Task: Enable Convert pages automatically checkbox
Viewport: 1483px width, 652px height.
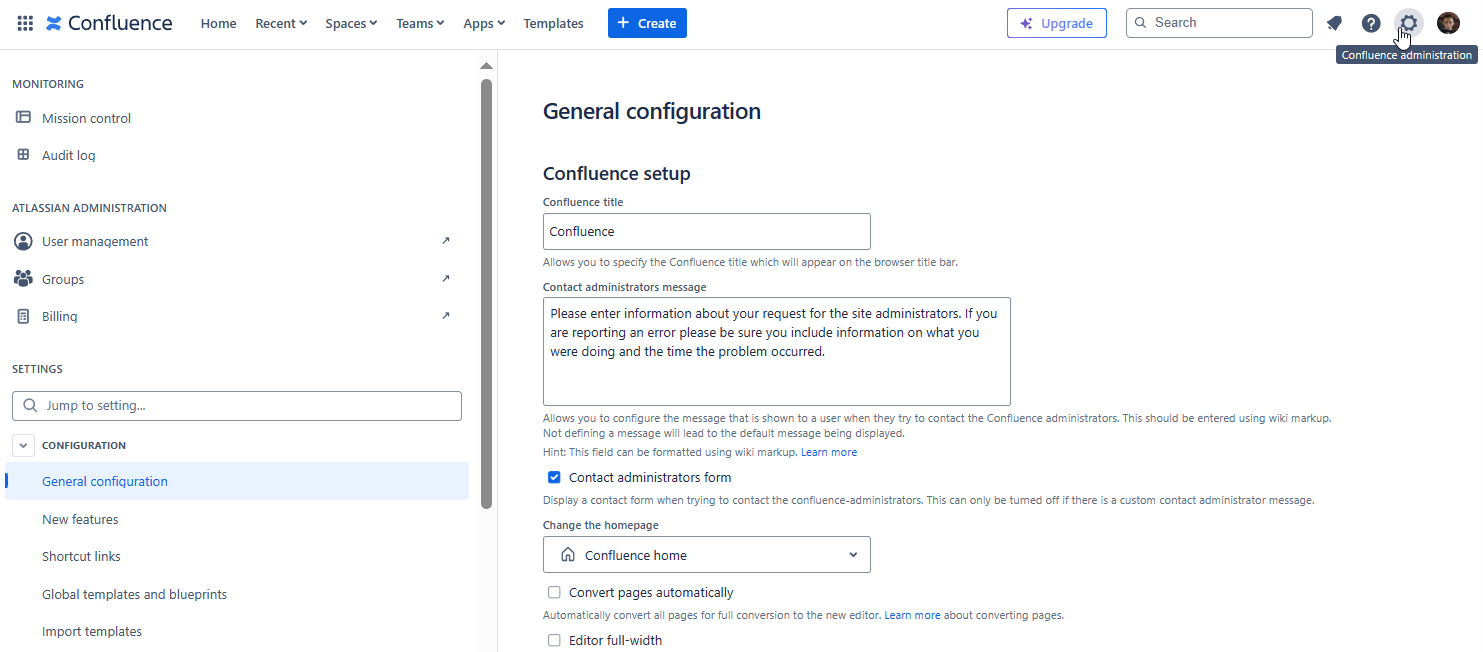Action: click(554, 593)
